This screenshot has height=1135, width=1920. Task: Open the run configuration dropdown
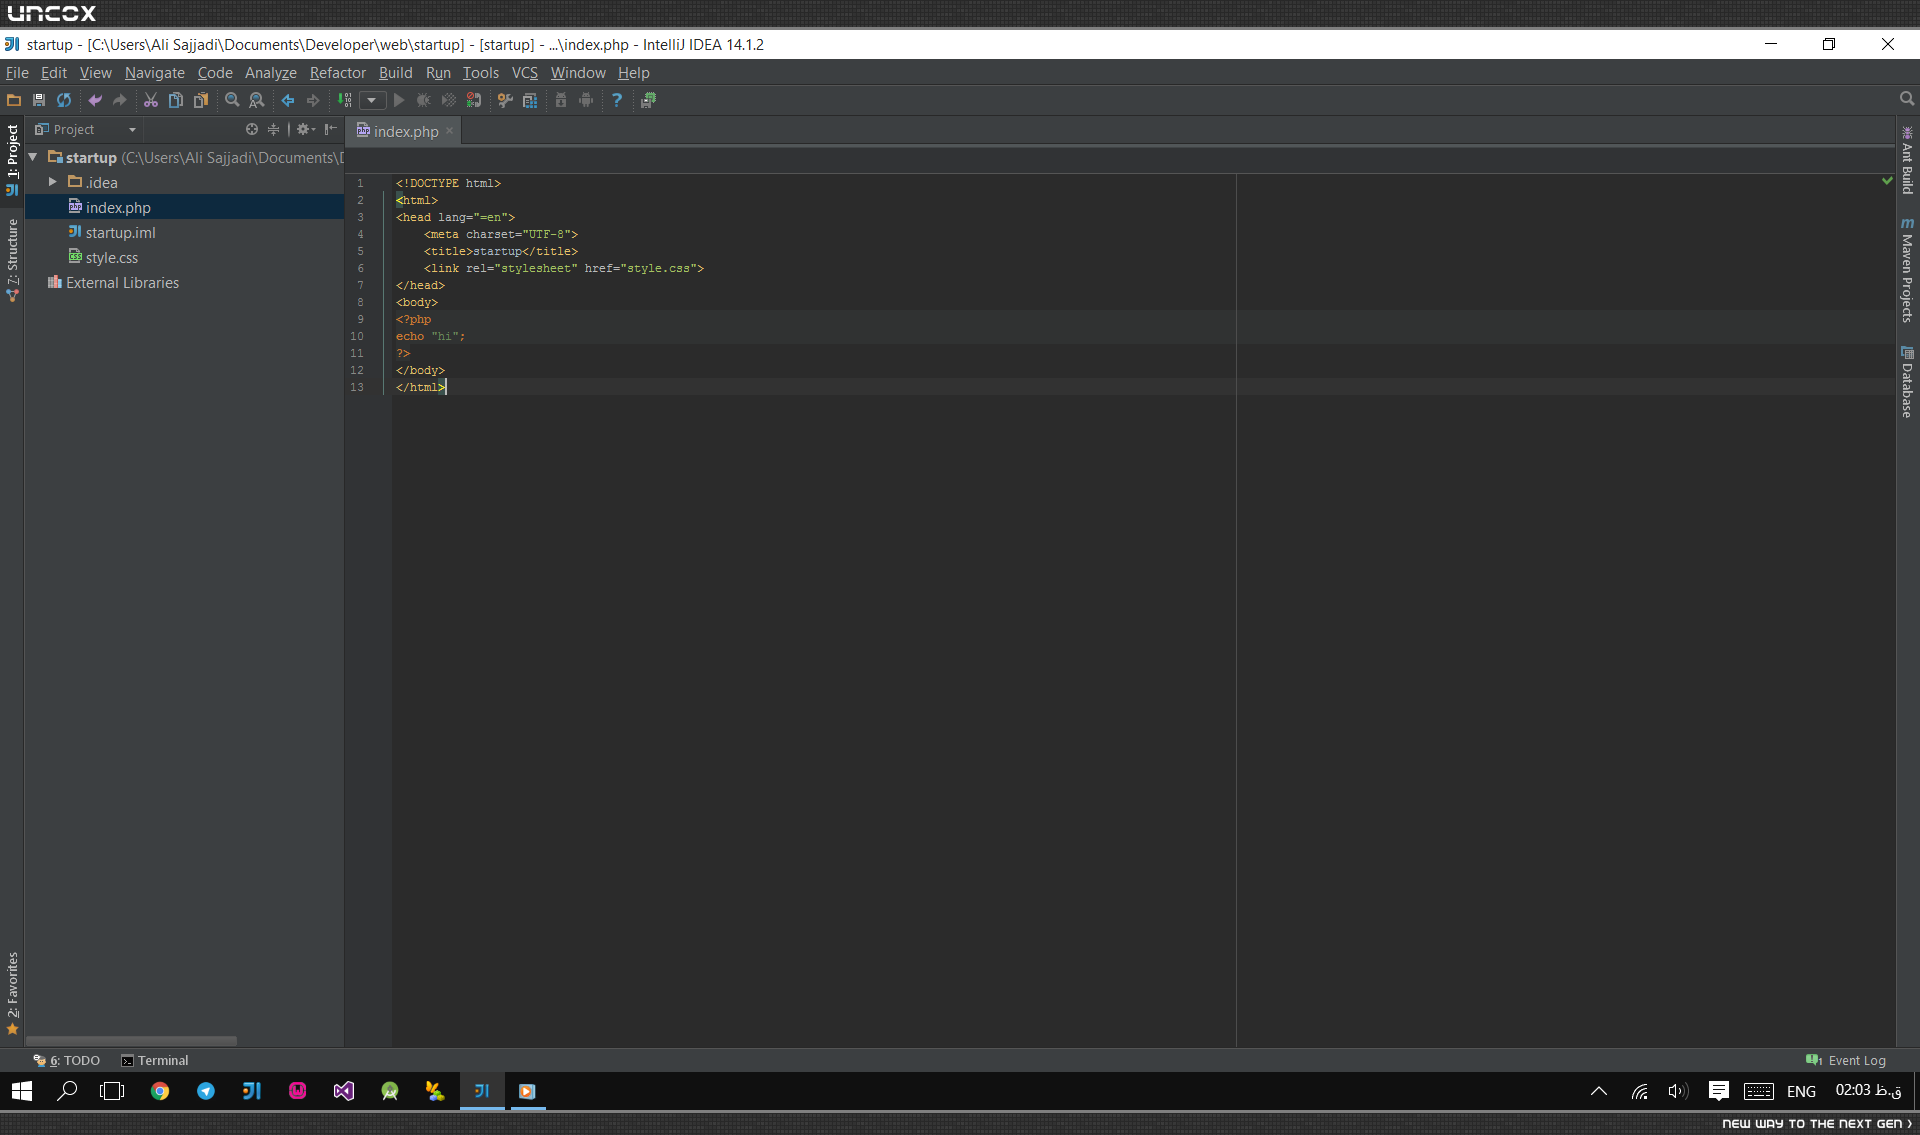click(372, 100)
